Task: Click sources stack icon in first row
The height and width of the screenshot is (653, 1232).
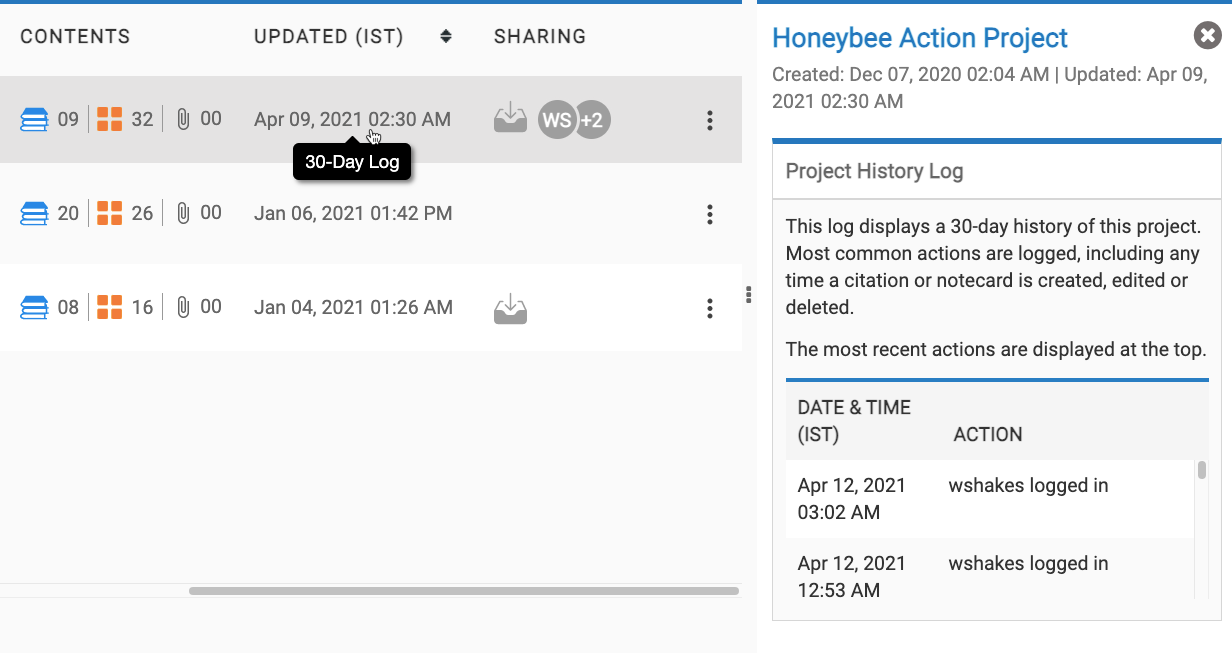Action: pyautogui.click(x=34, y=120)
